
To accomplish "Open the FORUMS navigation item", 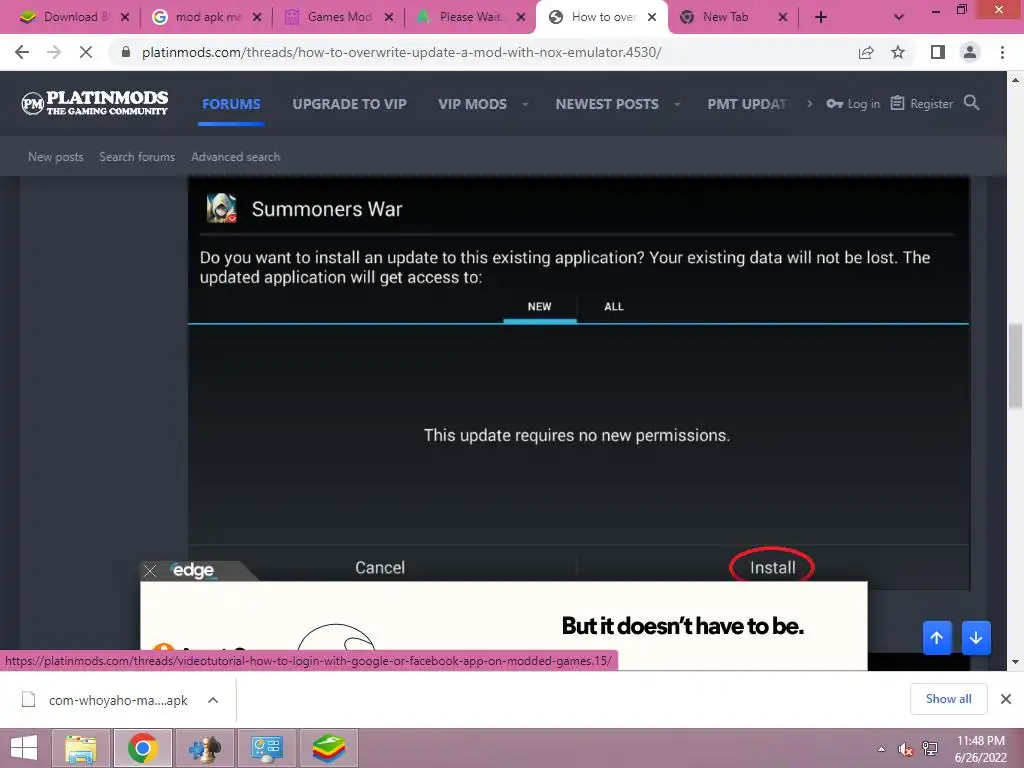I will click(x=231, y=104).
